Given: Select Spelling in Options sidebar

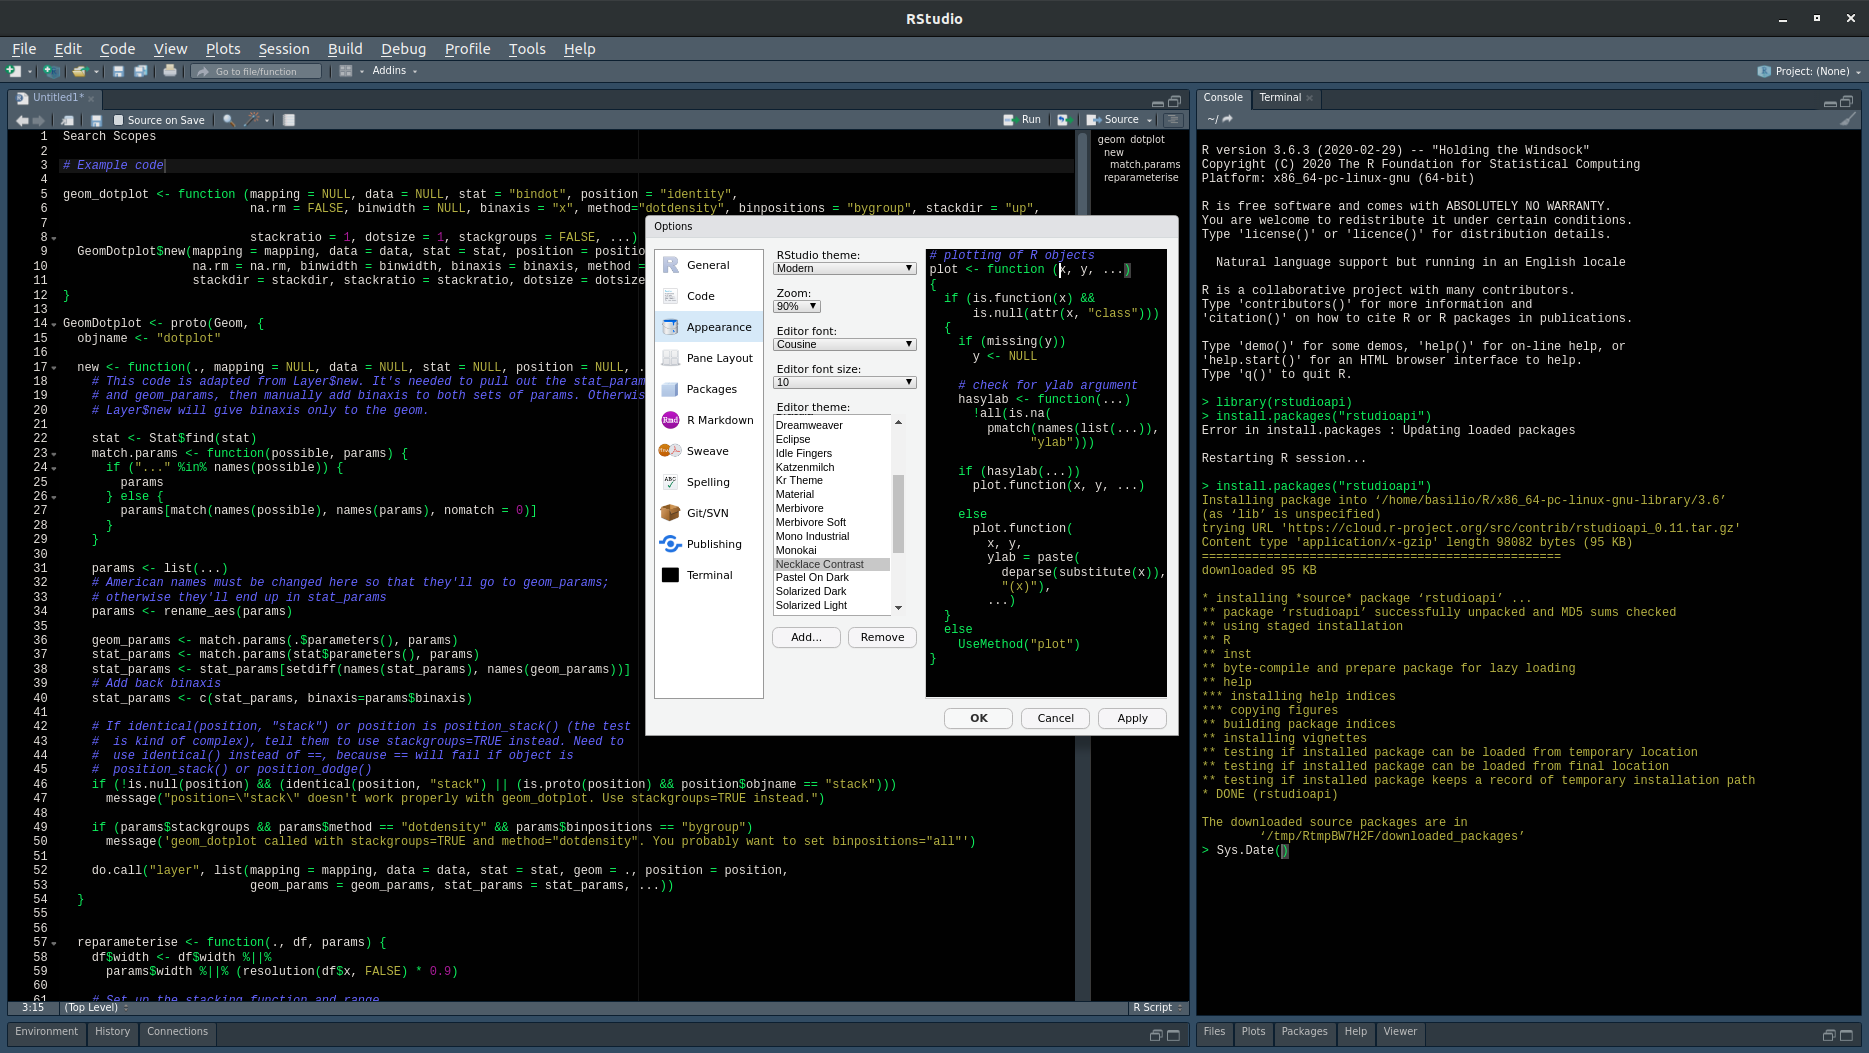Looking at the screenshot, I should coord(709,482).
